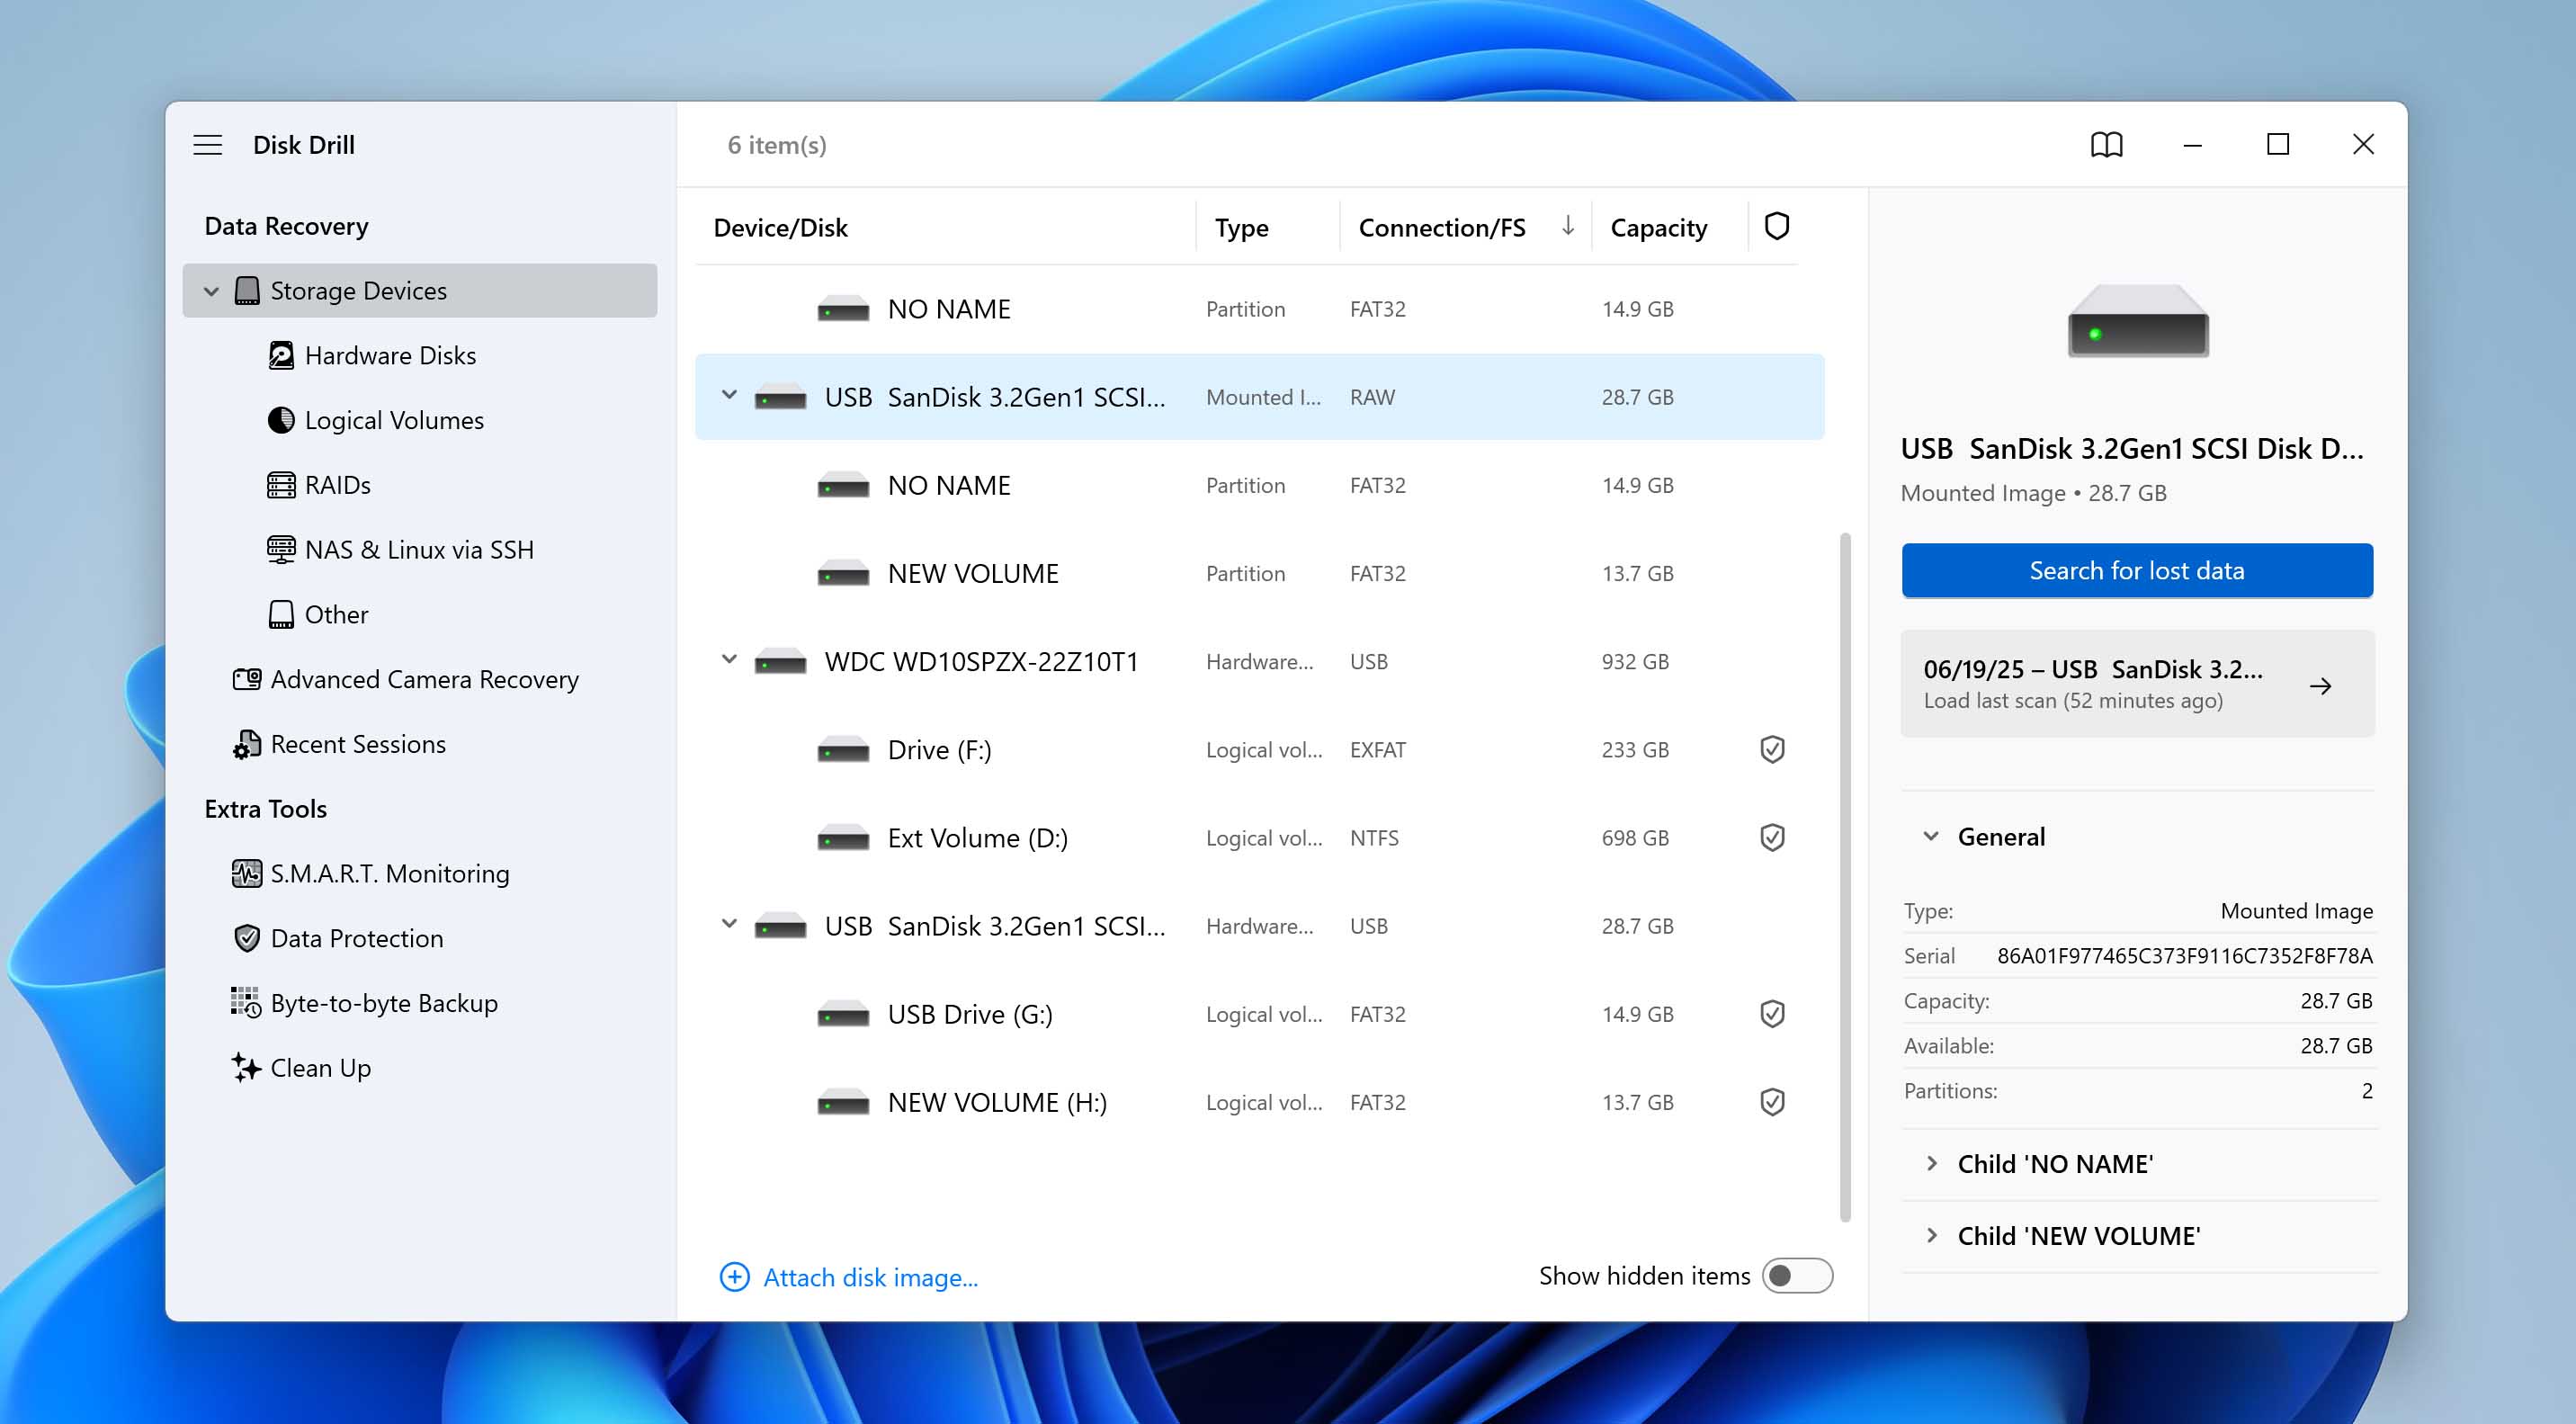Click the device list vertical scrollbar
The height and width of the screenshot is (1424, 2576).
[1845, 877]
